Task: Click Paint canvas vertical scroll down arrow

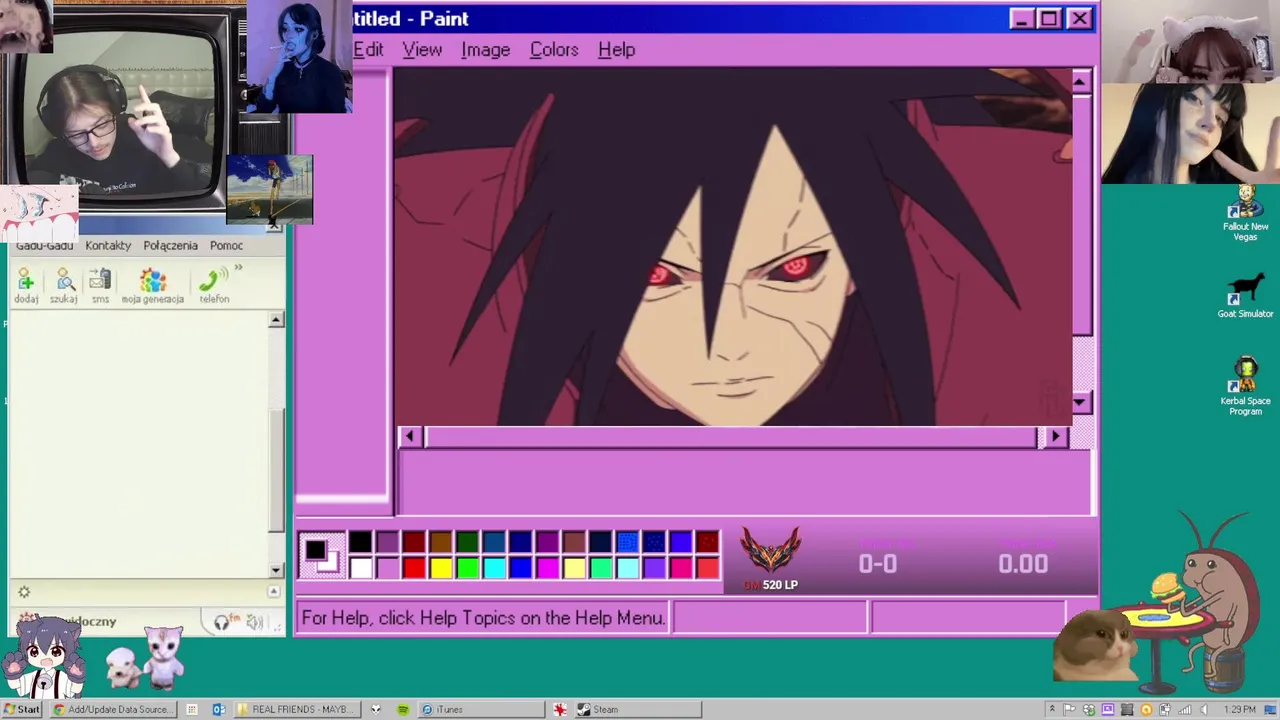Action: click(x=1081, y=402)
